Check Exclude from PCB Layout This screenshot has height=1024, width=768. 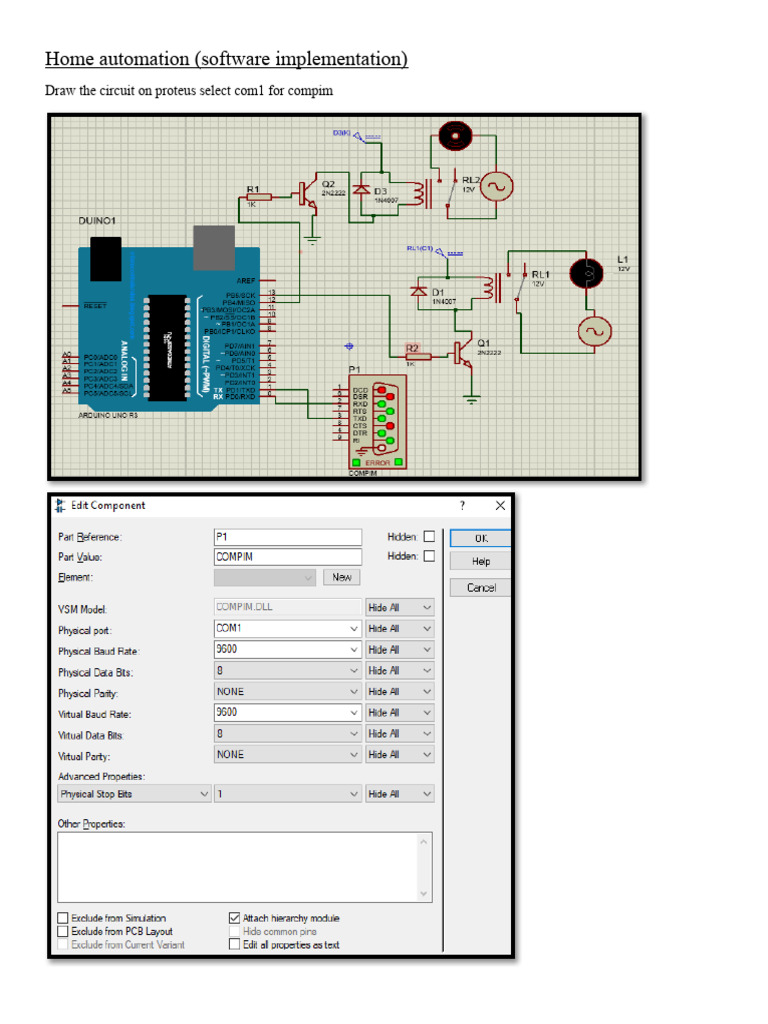63,931
